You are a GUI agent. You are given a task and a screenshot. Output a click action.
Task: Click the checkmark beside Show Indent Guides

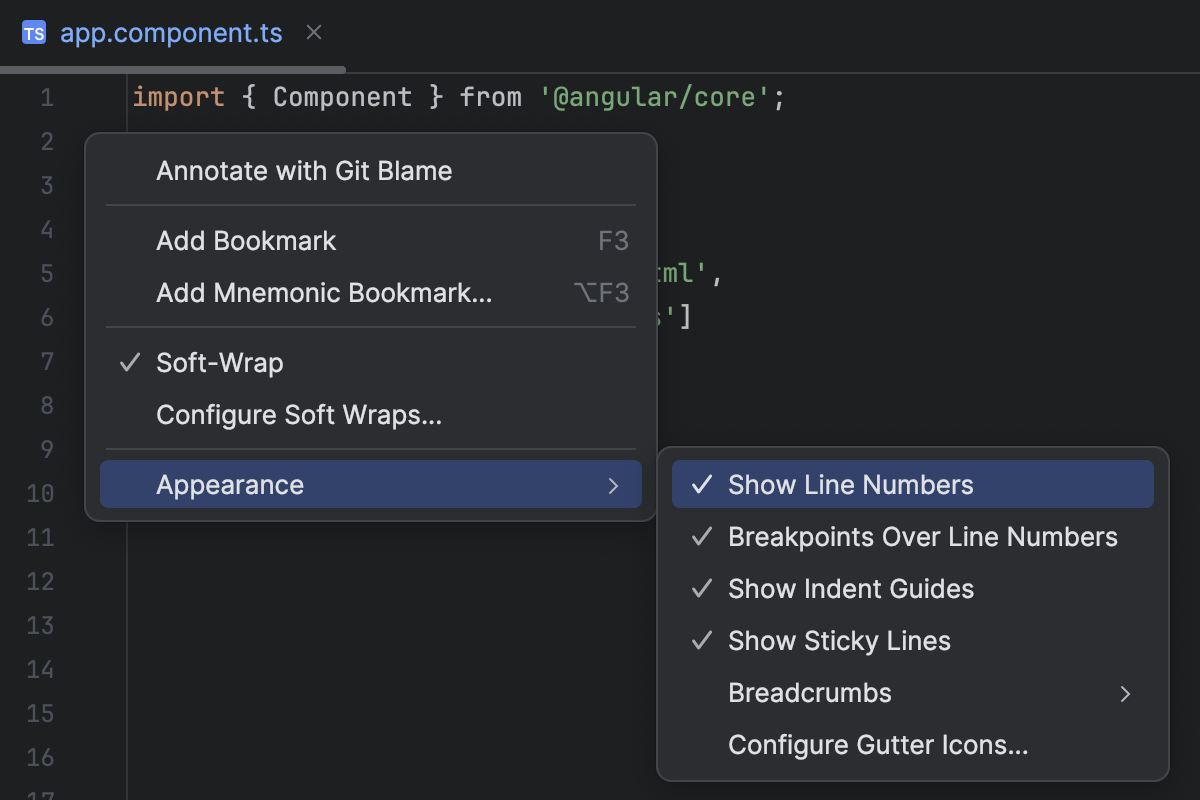tap(700, 588)
